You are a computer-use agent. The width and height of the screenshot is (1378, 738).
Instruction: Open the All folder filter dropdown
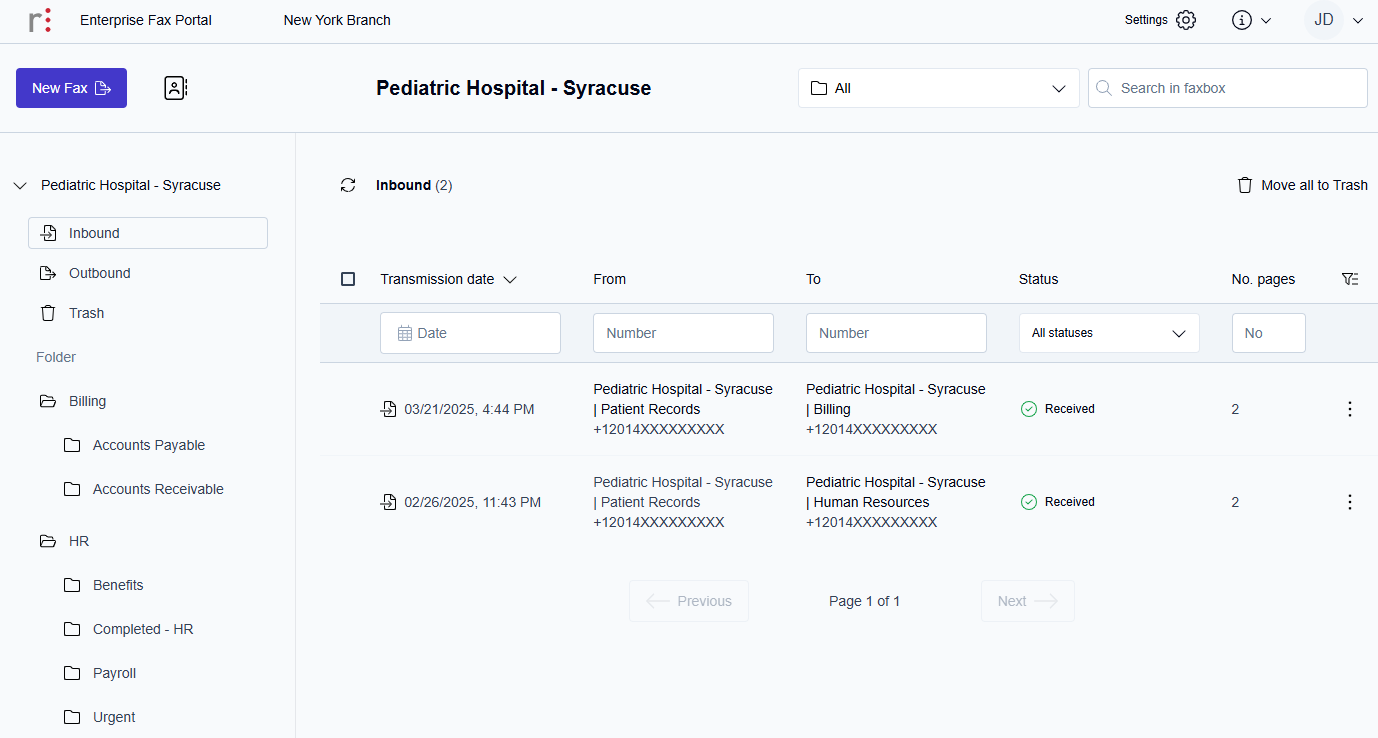pos(938,88)
